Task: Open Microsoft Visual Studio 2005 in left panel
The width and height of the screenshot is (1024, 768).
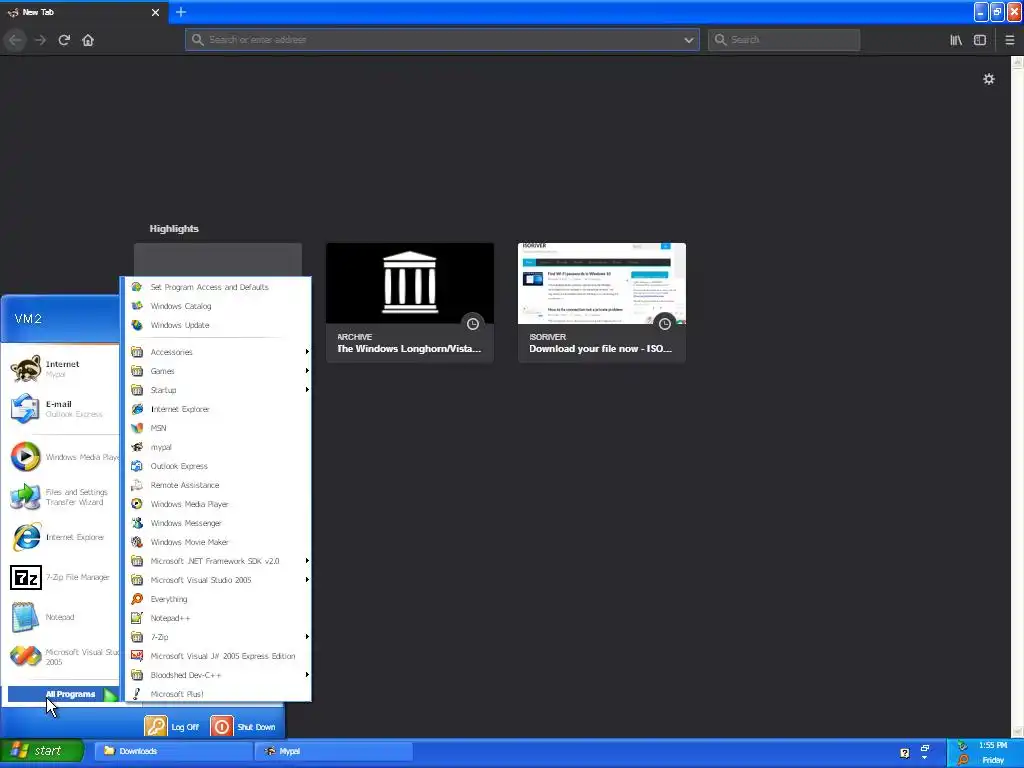Action: pos(63,656)
